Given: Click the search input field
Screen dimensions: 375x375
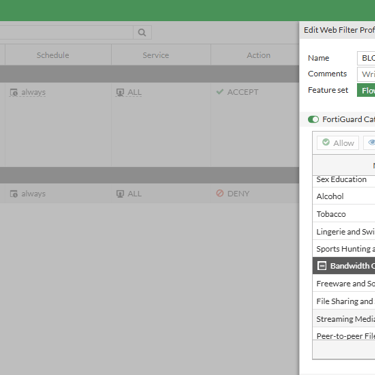Looking at the screenshot, I should (67, 33).
